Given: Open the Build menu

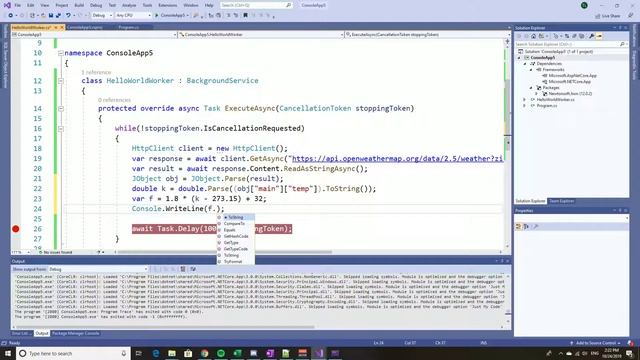Looking at the screenshot, I should click(79, 5).
